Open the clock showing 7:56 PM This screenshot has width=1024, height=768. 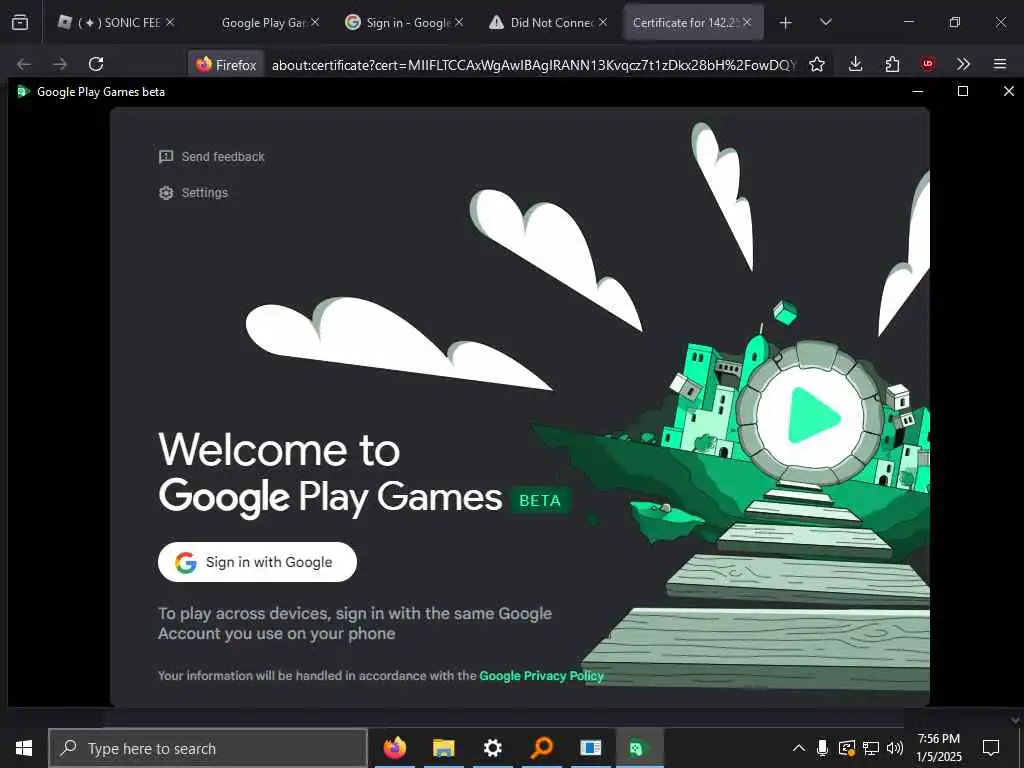(x=938, y=748)
